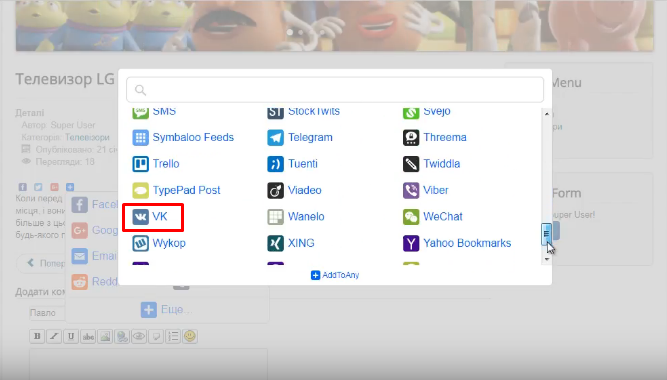Click the scrollbar up arrow
The width and height of the screenshot is (667, 380).
pos(547,114)
